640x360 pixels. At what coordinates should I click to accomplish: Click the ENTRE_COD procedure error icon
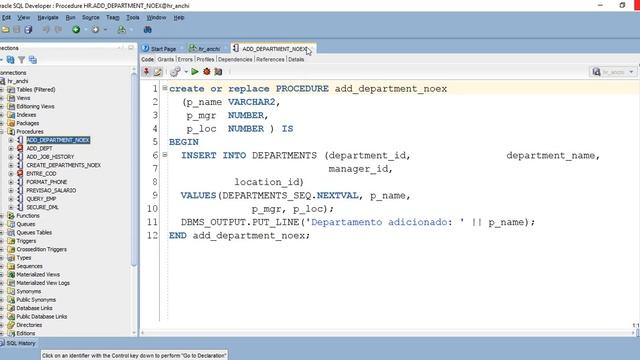(20, 173)
